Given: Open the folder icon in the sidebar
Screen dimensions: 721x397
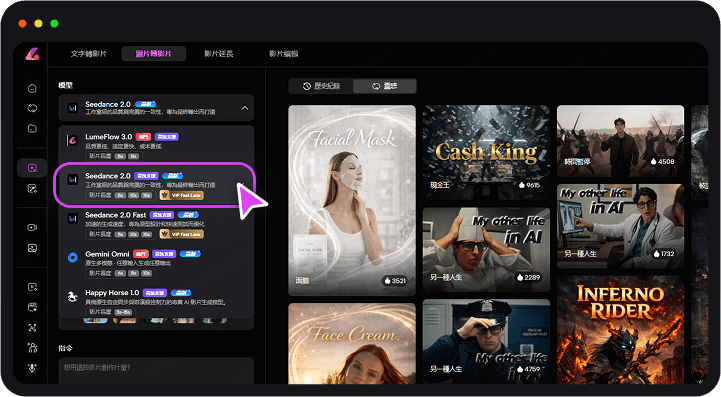Looking at the screenshot, I should [x=32, y=128].
